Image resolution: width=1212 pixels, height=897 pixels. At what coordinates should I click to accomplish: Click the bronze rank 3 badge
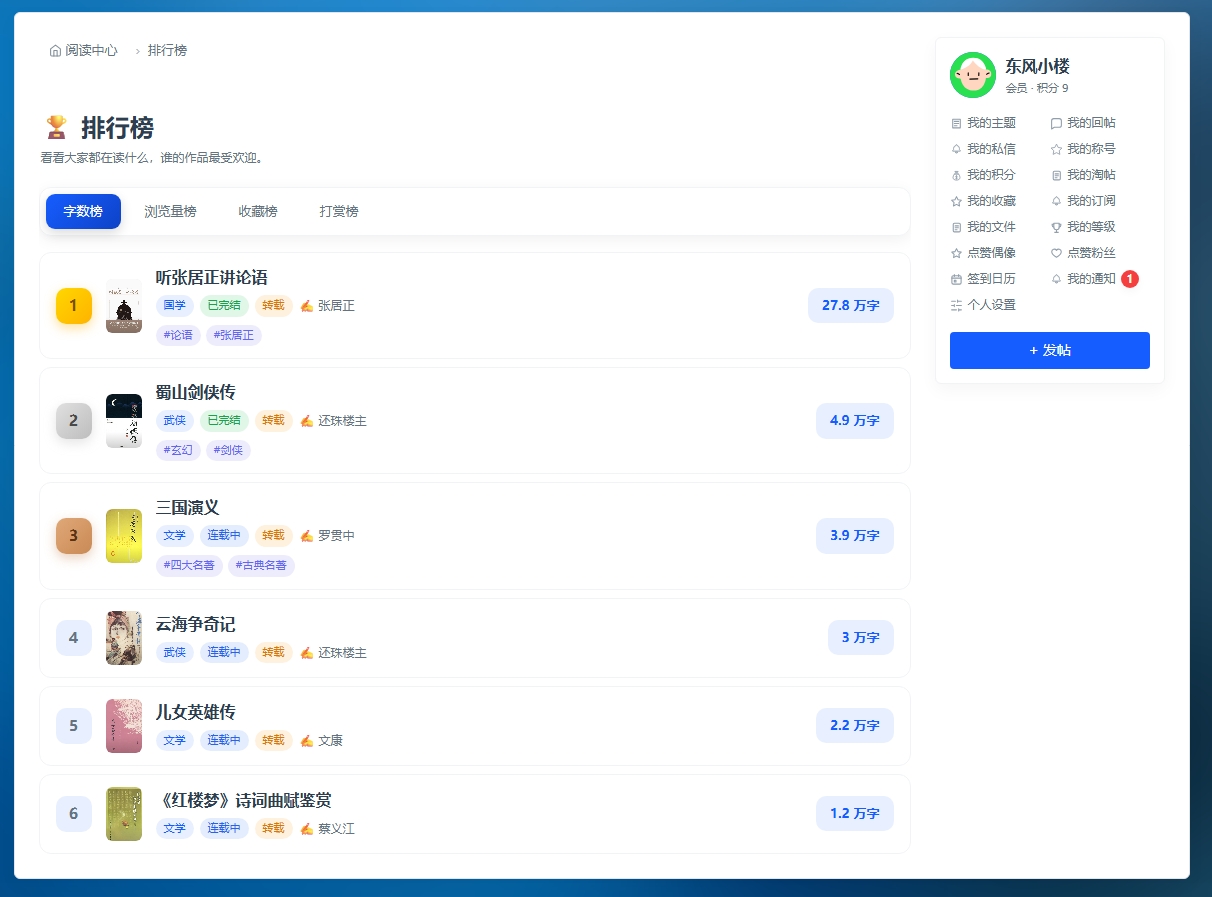point(74,536)
